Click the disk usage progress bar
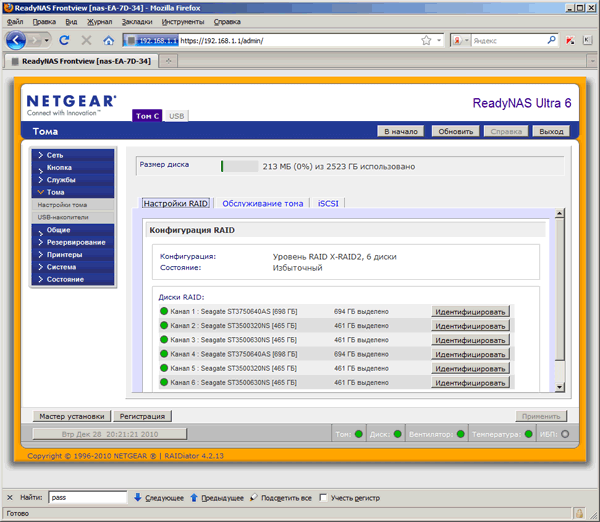Screen dimensions: 600x522 pyautogui.click(x=240, y=166)
